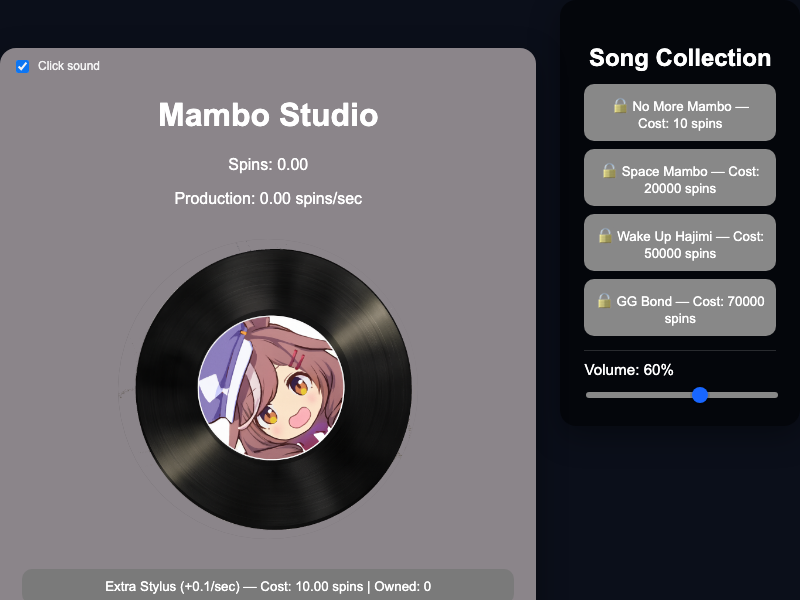Image resolution: width=800 pixels, height=600 pixels.
Task: Click the blue volume slider handle
Action: click(x=700, y=395)
